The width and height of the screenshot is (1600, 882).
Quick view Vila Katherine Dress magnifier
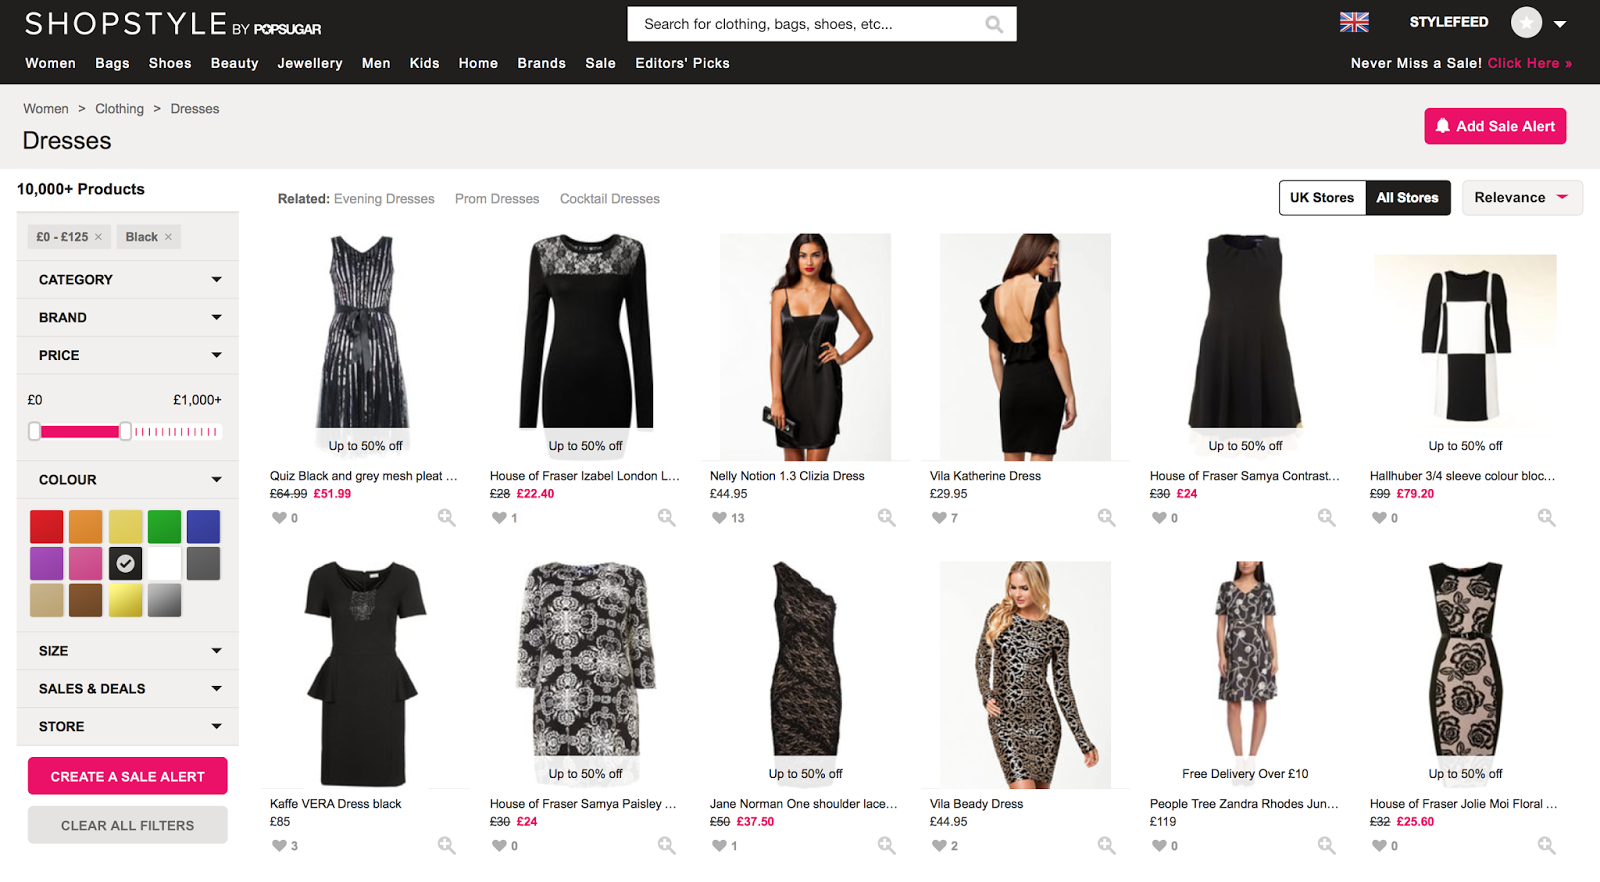click(x=1106, y=518)
